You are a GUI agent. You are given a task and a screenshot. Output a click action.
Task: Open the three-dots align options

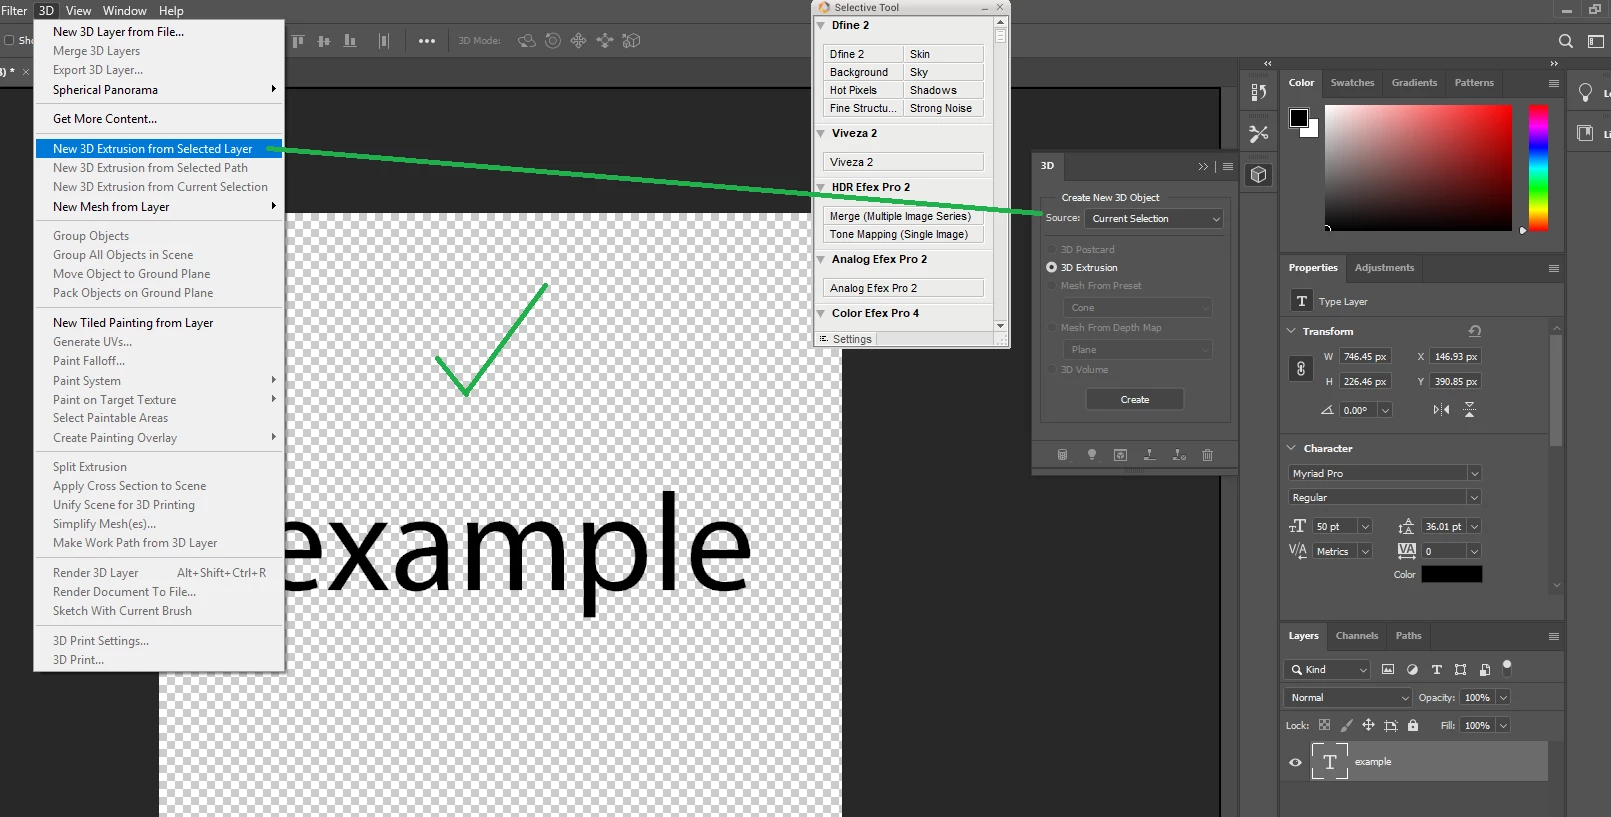point(427,41)
